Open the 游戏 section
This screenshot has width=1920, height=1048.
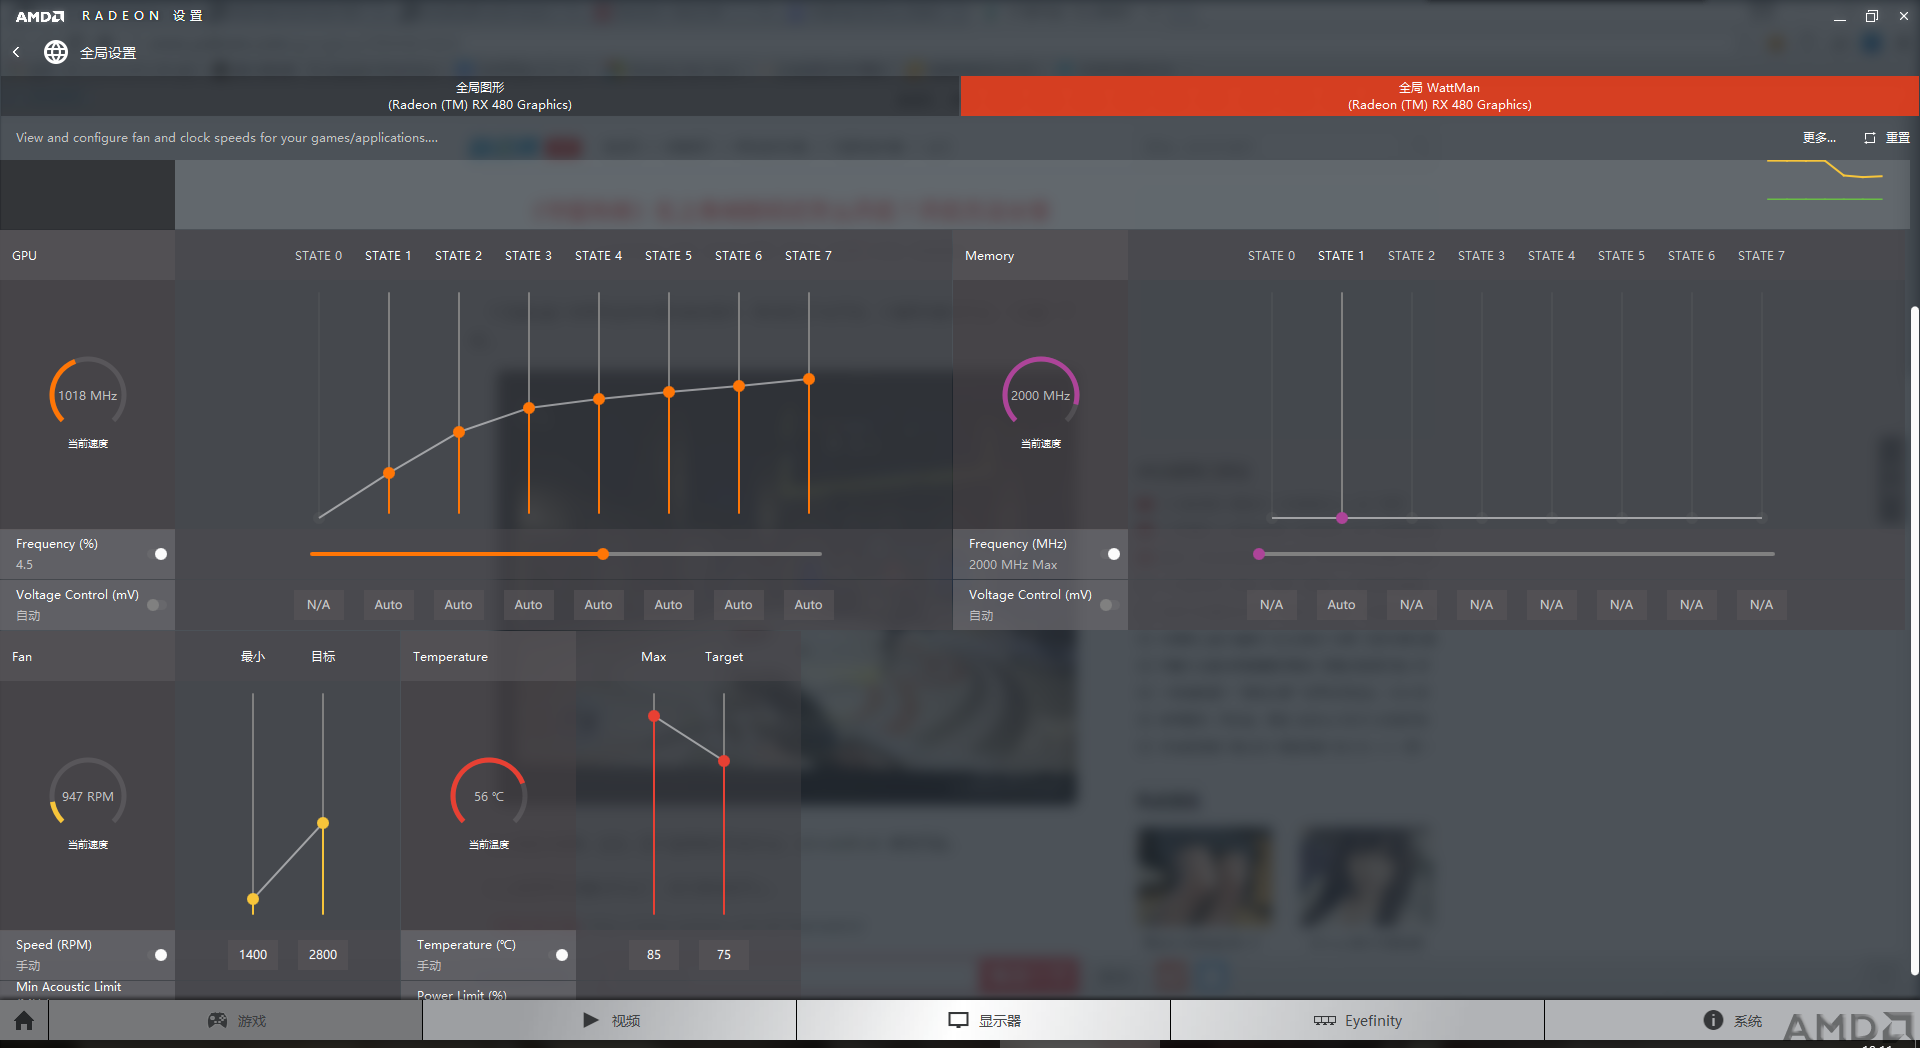coord(236,1020)
